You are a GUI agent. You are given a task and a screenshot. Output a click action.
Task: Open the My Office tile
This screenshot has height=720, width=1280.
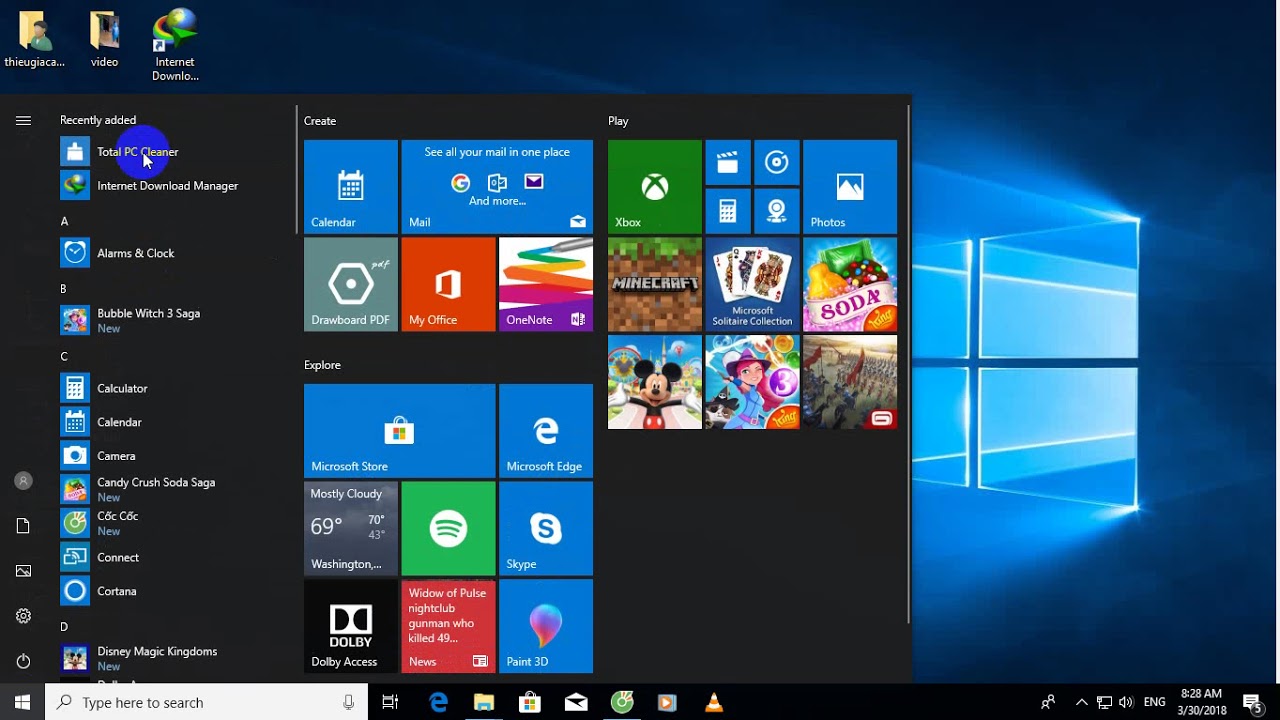pyautogui.click(x=448, y=284)
